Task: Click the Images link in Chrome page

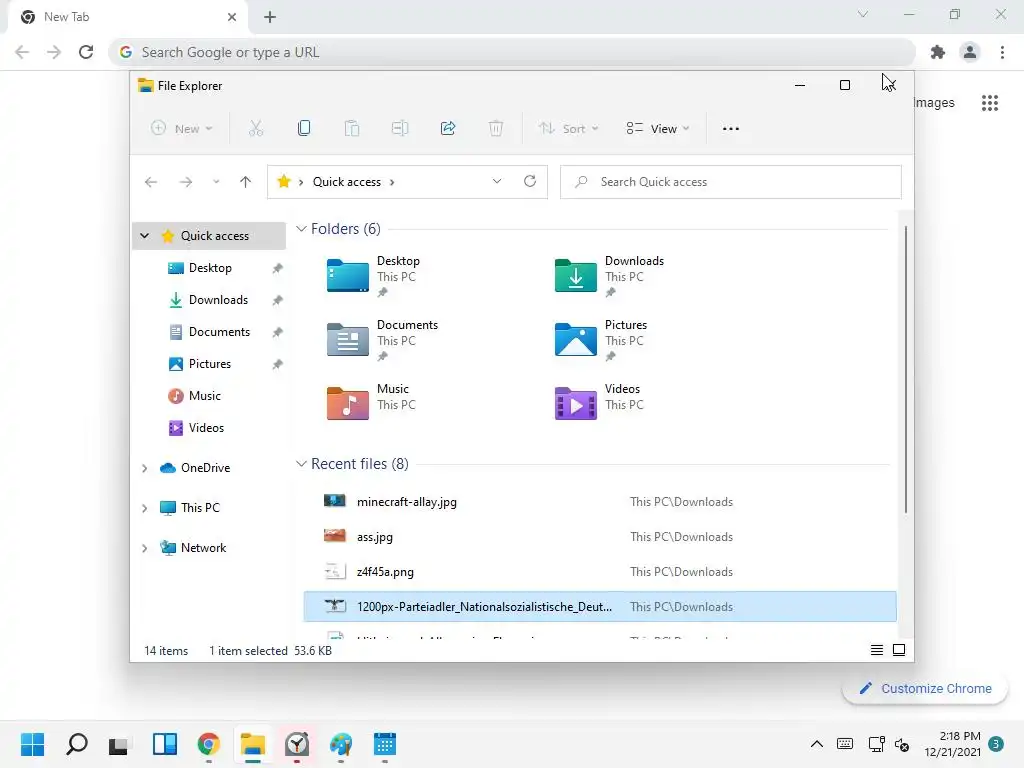Action: pos(934,103)
